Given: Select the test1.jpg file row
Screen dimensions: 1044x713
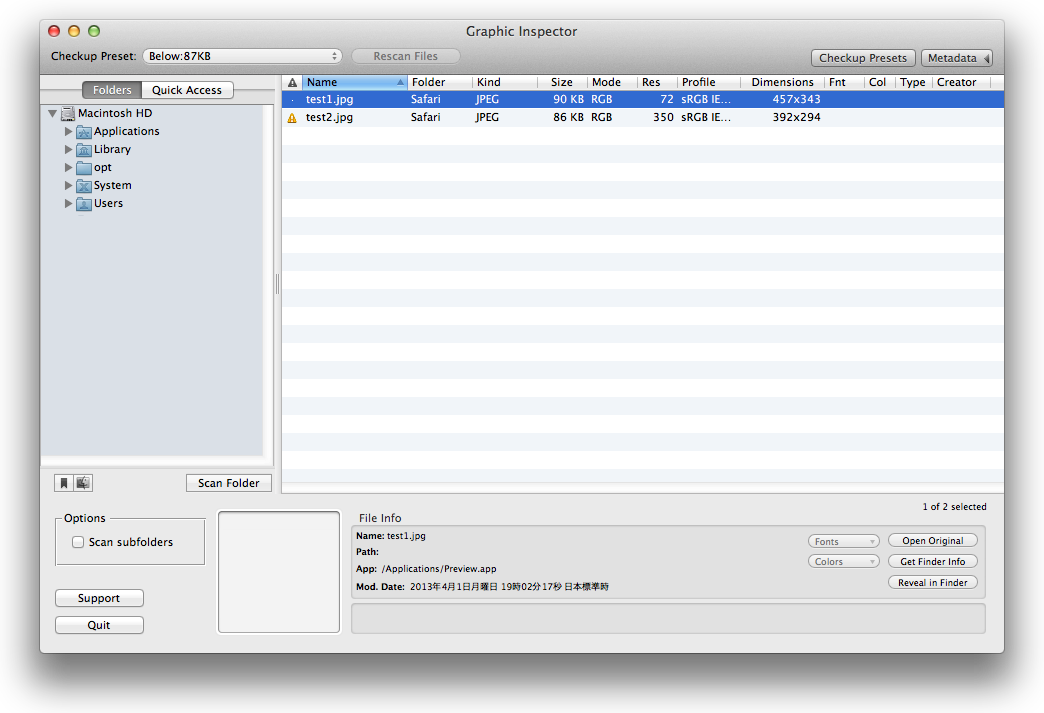Looking at the screenshot, I should tap(643, 99).
